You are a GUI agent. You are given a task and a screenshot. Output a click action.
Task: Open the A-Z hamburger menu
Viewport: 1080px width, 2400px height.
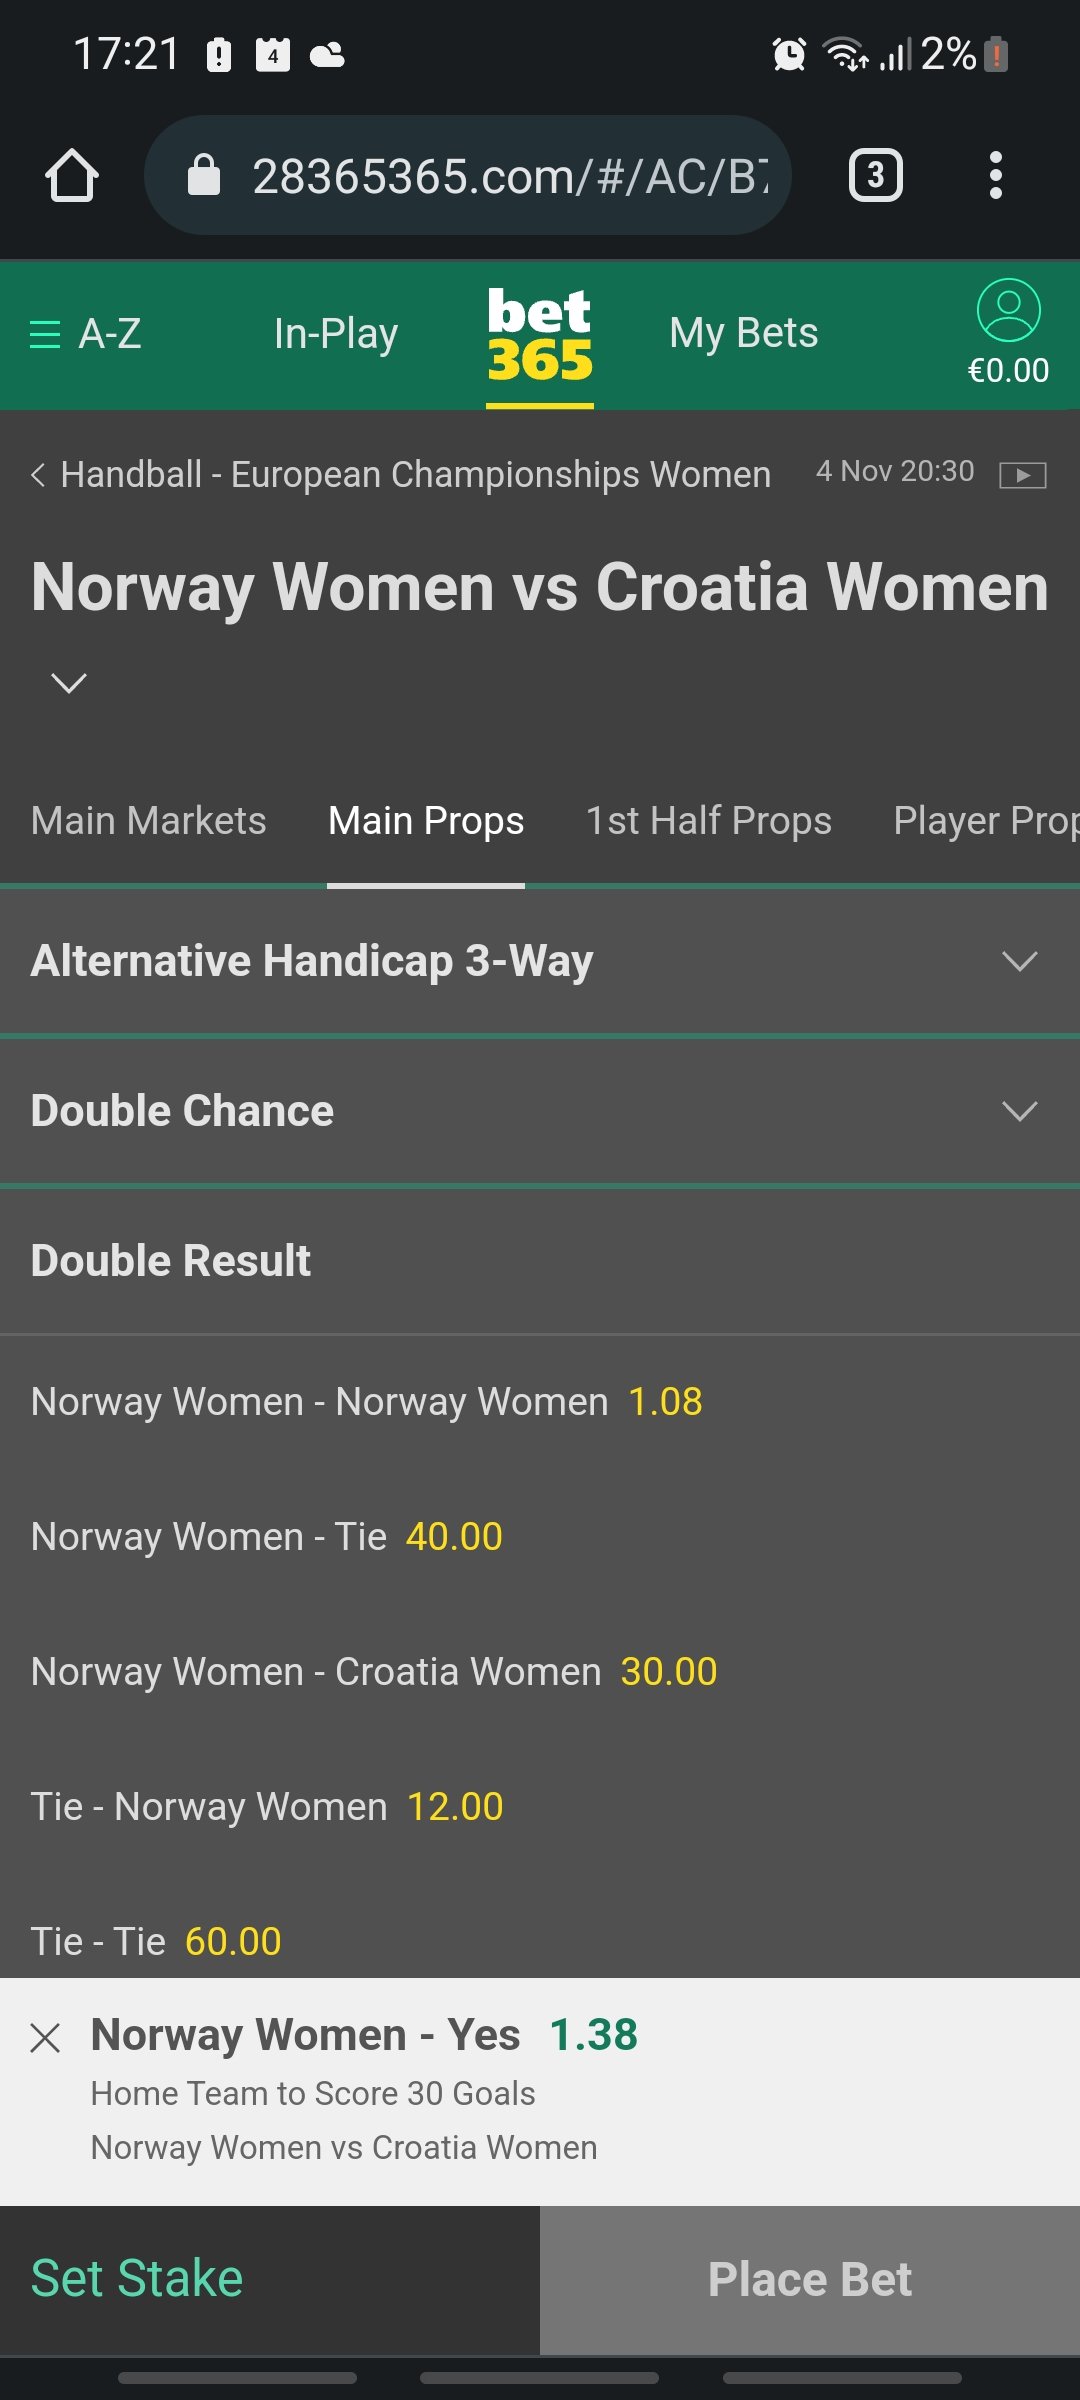pos(86,334)
